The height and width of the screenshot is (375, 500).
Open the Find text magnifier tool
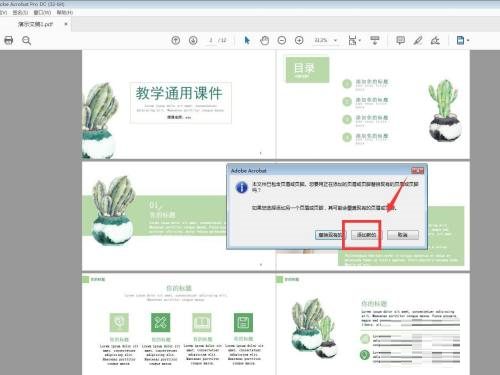[x=26, y=41]
